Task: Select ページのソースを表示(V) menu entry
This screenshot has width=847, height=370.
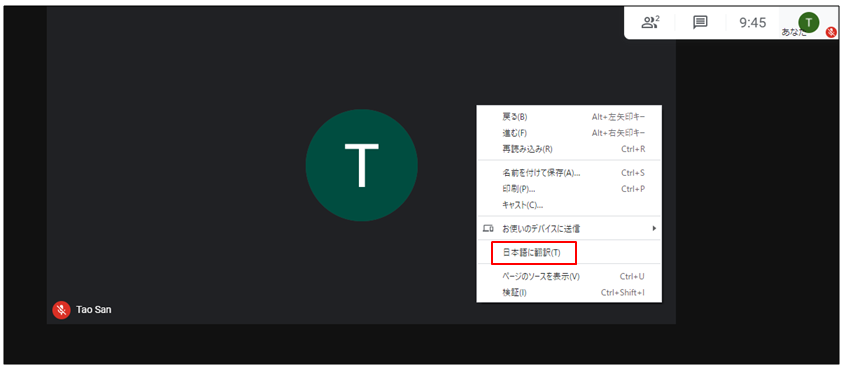Action: click(x=569, y=277)
